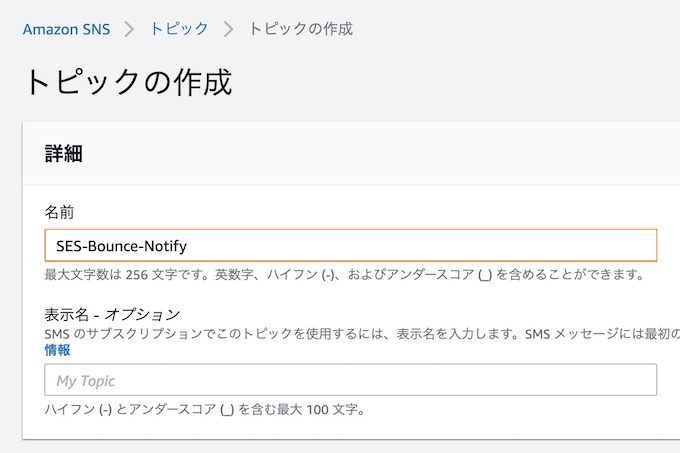This screenshot has height=453, width=680.
Task: Click the large トピックの作成 page heading
Action: pos(129,82)
